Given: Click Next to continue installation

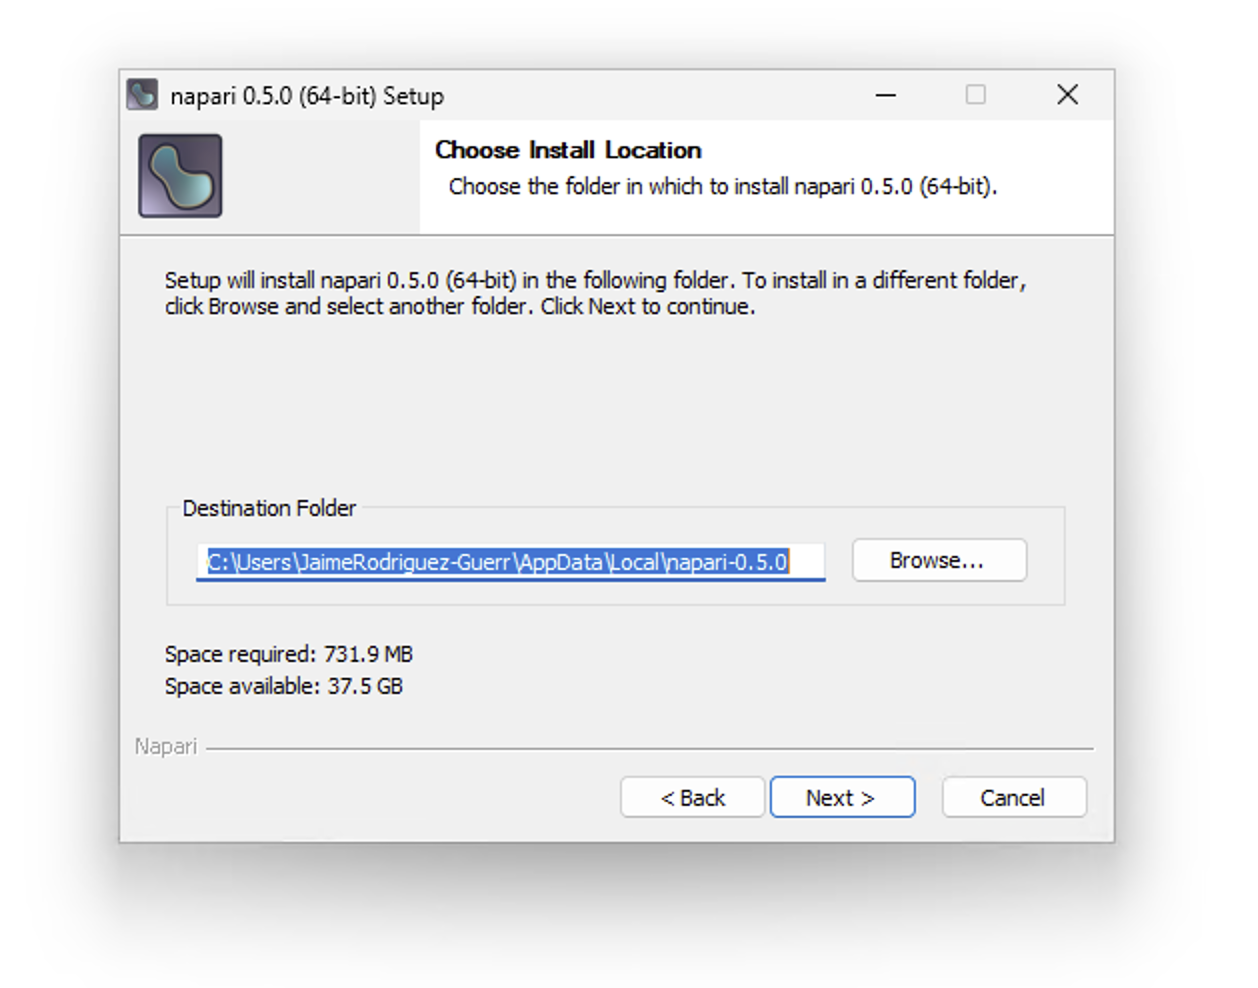Looking at the screenshot, I should (842, 797).
